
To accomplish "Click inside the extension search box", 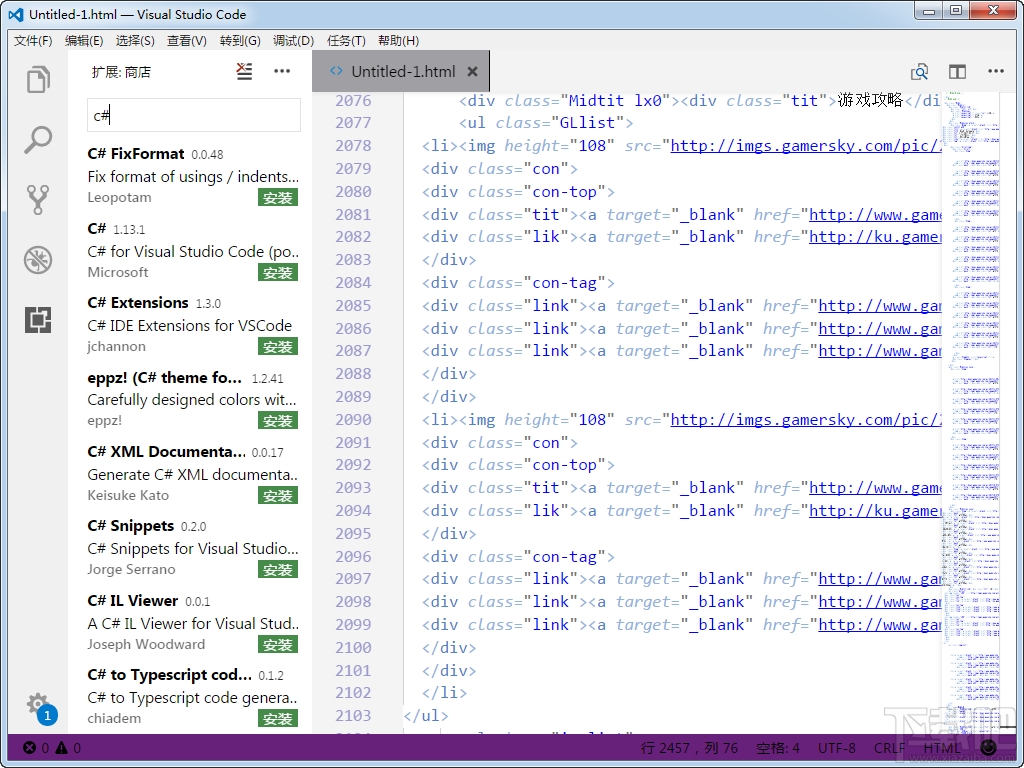I will tap(193, 115).
